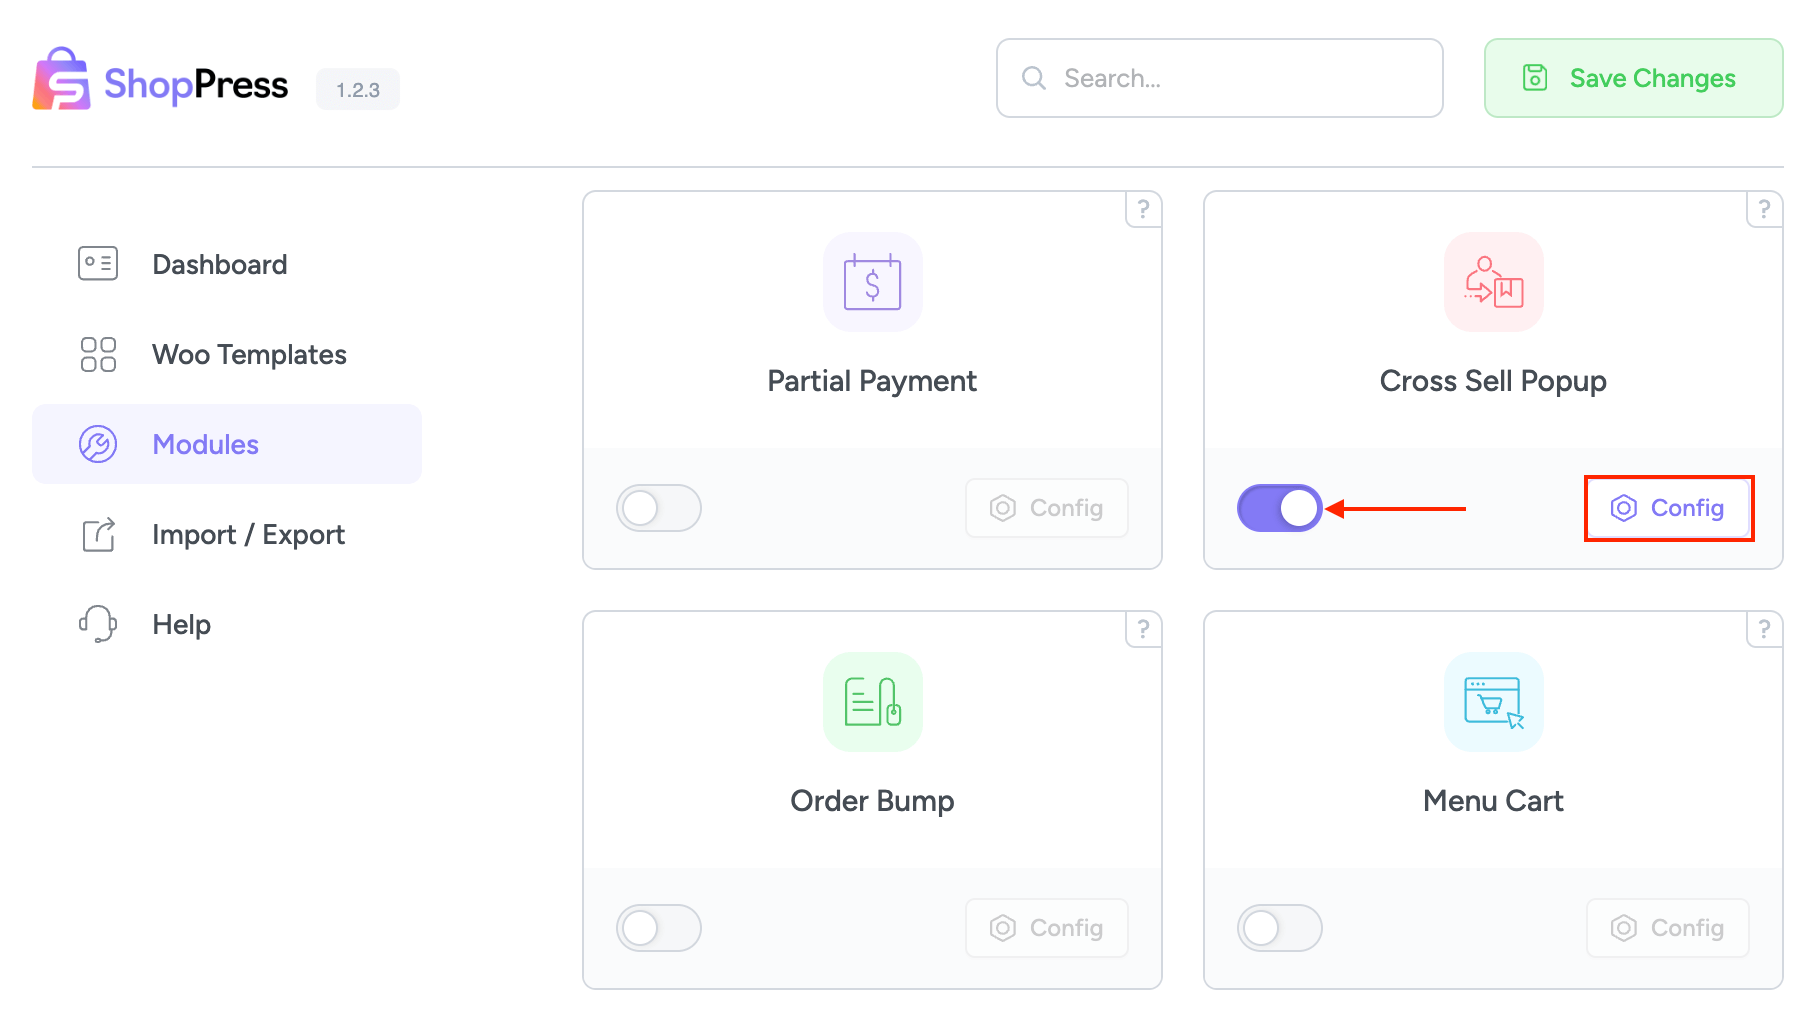This screenshot has width=1812, height=1022.
Task: Open the Order Bump help tooltip
Action: point(1143,629)
